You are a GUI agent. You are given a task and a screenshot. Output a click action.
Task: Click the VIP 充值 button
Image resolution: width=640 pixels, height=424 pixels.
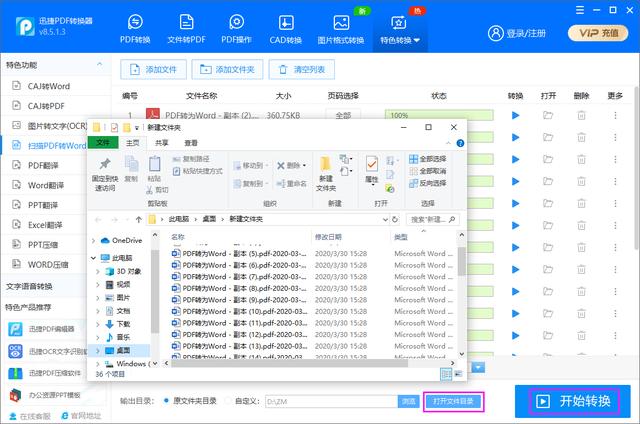598,33
